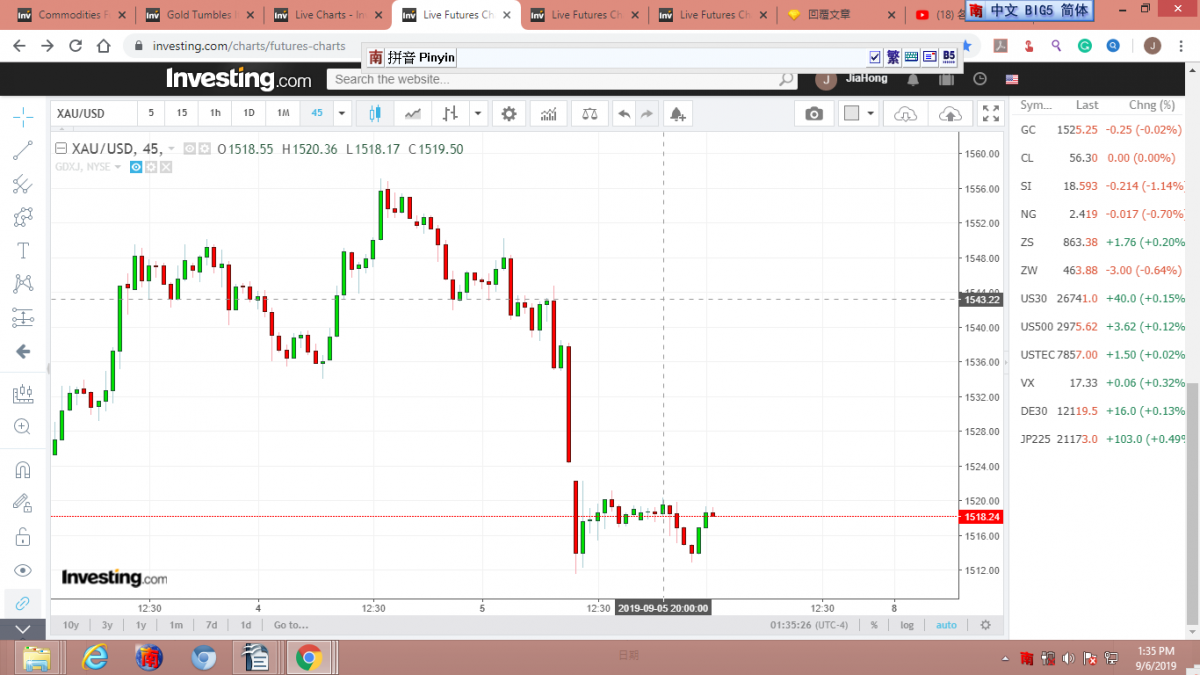Click the Indicators bar-chart icon

click(x=548, y=114)
